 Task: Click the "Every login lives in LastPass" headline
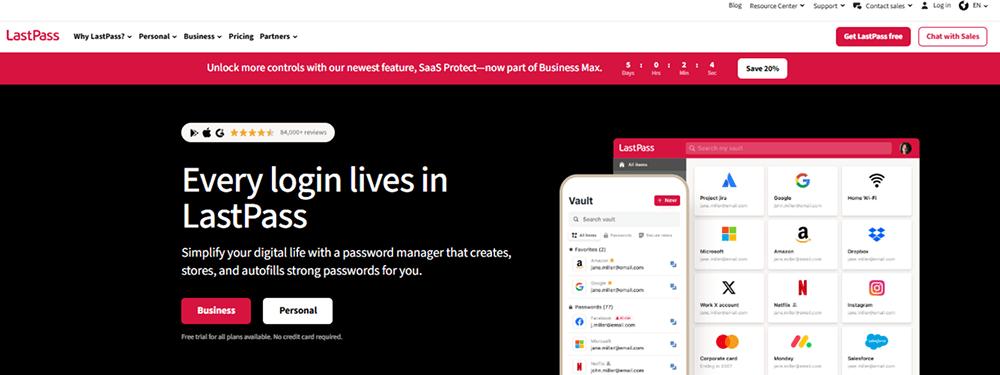[315, 198]
